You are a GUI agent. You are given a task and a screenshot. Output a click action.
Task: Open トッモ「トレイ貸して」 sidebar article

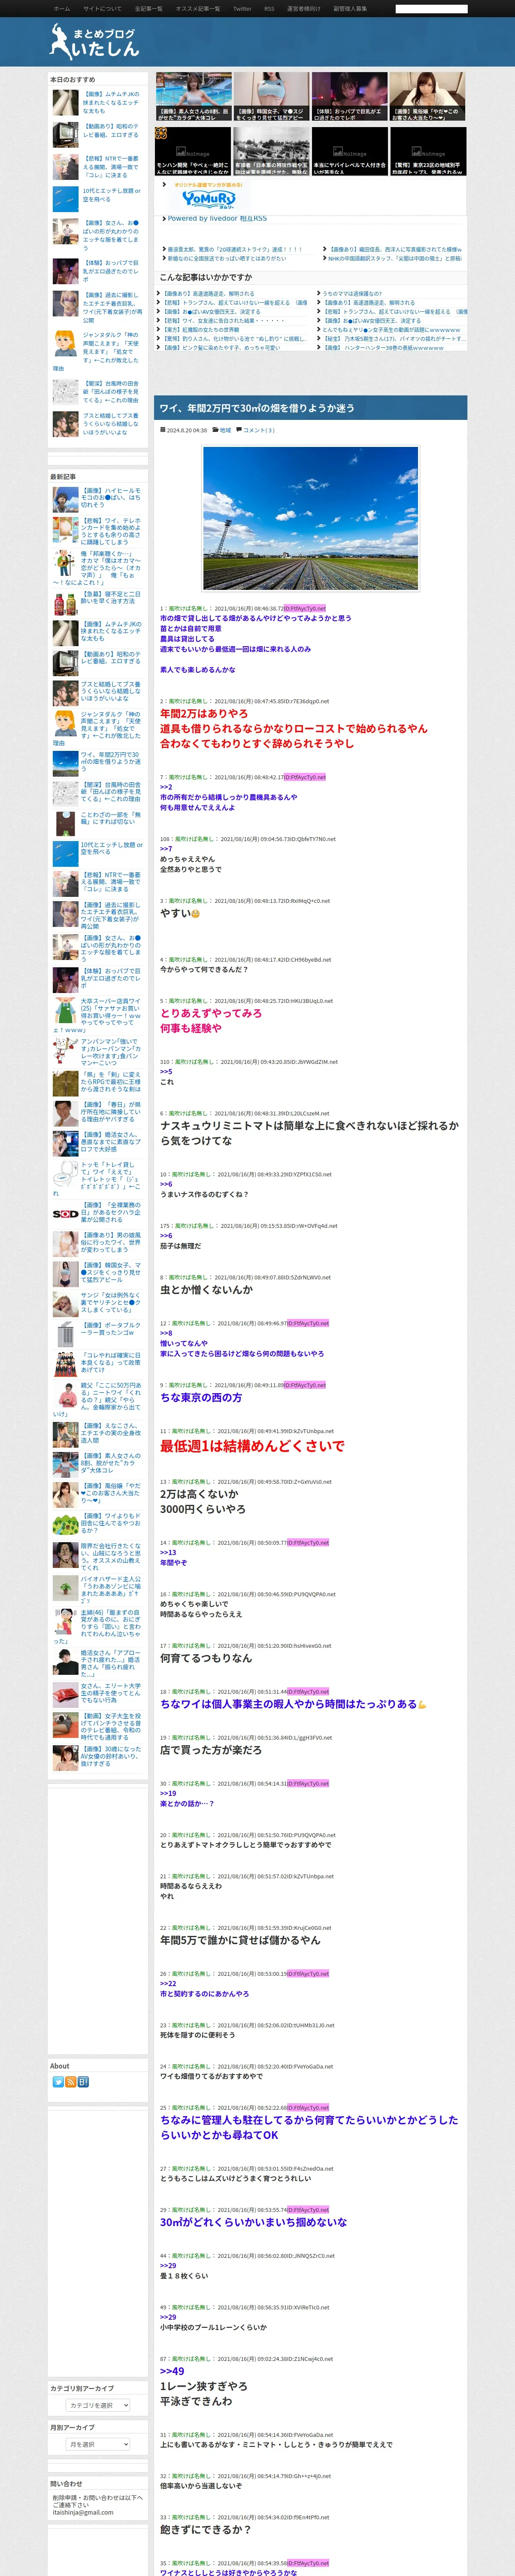click(x=97, y=1178)
